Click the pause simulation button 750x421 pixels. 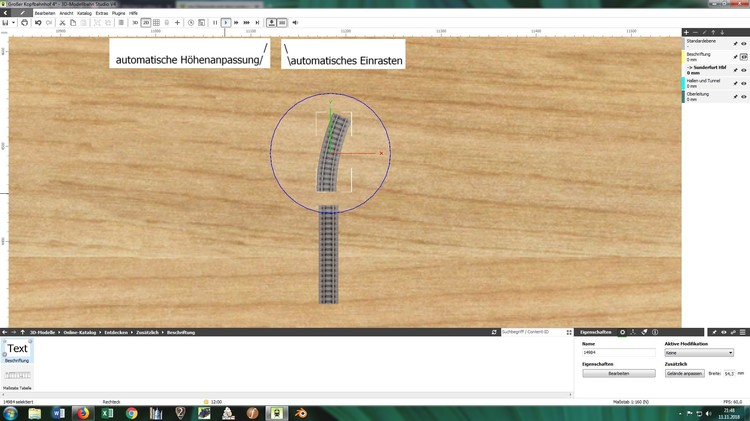click(x=214, y=21)
